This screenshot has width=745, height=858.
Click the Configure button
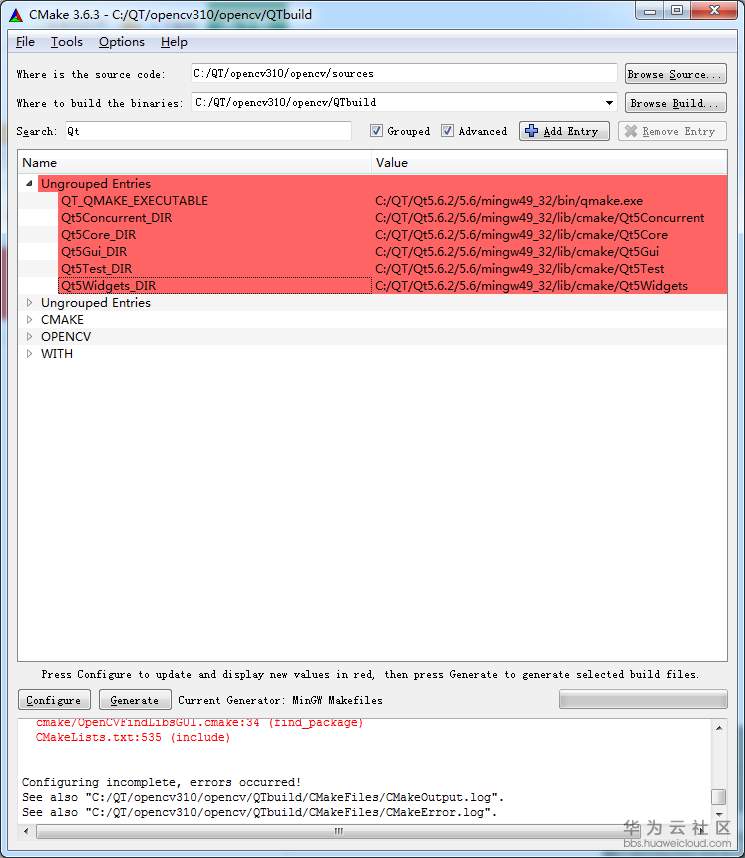coord(53,700)
